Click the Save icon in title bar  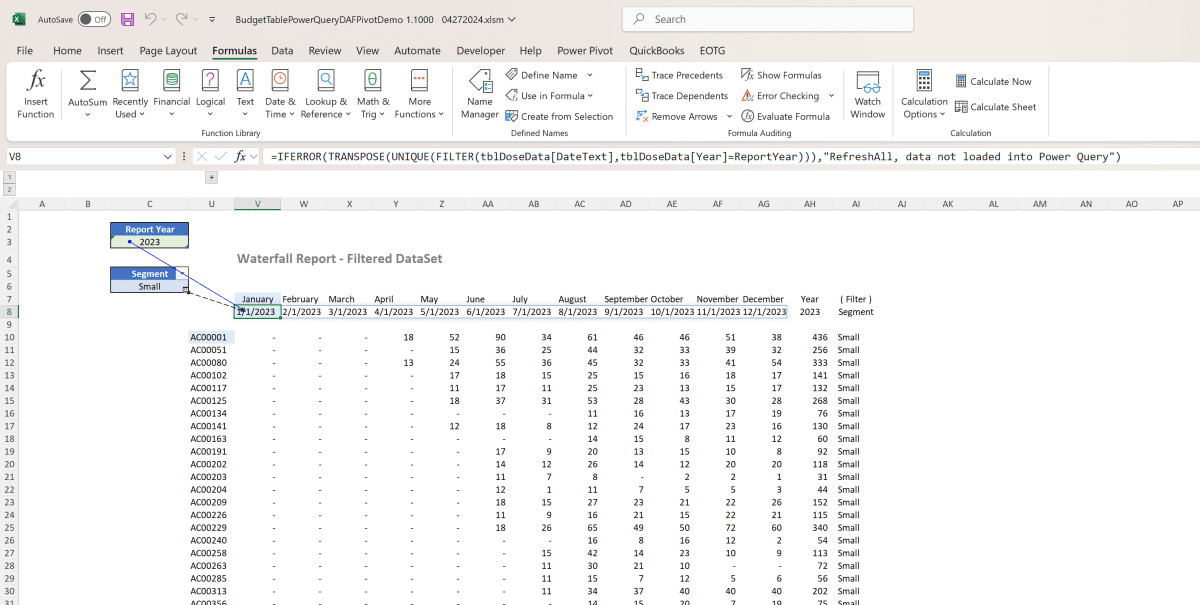tap(127, 19)
